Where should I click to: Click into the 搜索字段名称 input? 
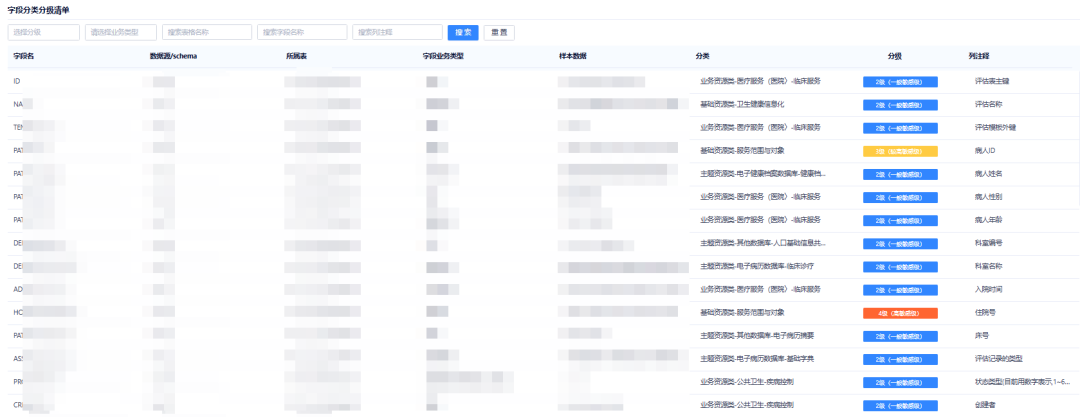pos(301,32)
